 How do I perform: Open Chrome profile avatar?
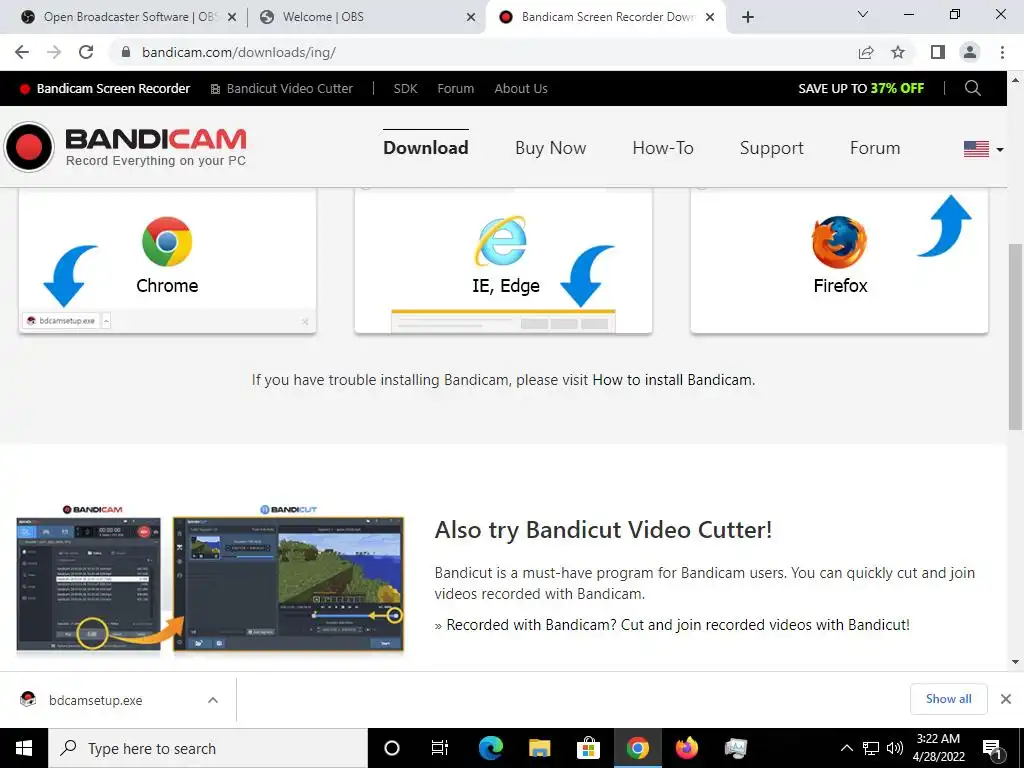(970, 52)
